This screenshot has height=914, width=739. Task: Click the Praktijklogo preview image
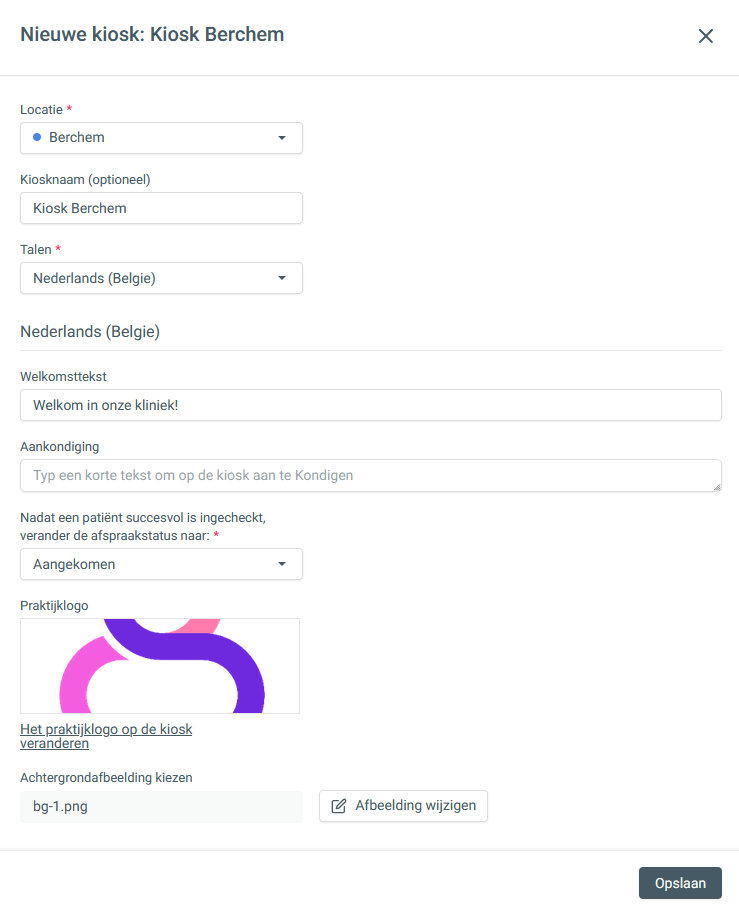(x=160, y=665)
